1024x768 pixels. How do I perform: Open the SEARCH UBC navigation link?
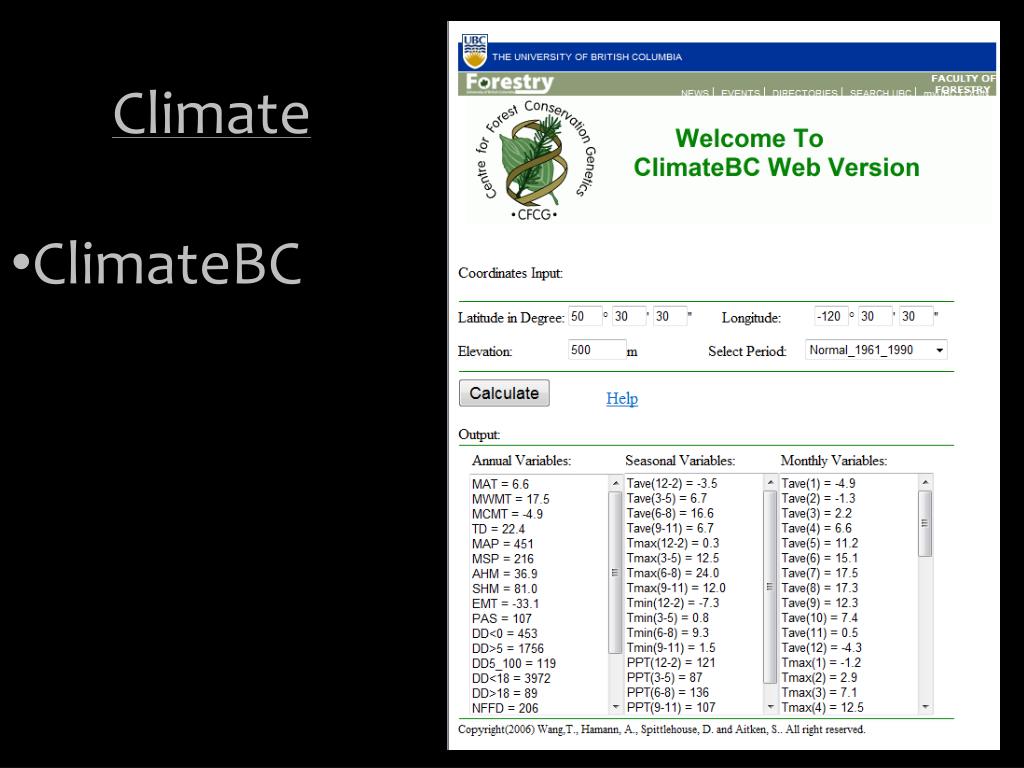[880, 93]
